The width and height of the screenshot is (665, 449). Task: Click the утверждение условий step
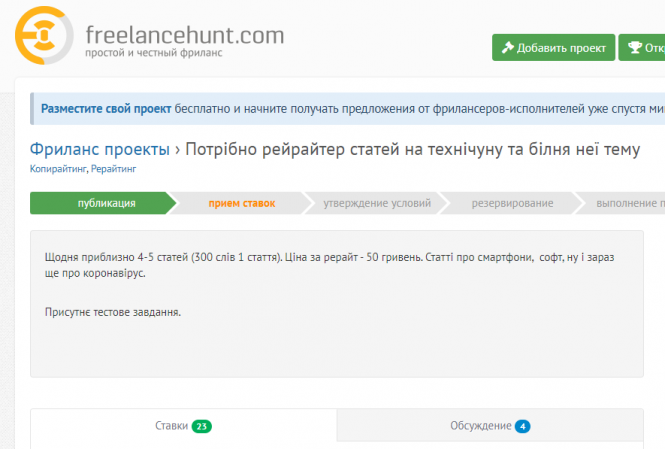point(376,203)
